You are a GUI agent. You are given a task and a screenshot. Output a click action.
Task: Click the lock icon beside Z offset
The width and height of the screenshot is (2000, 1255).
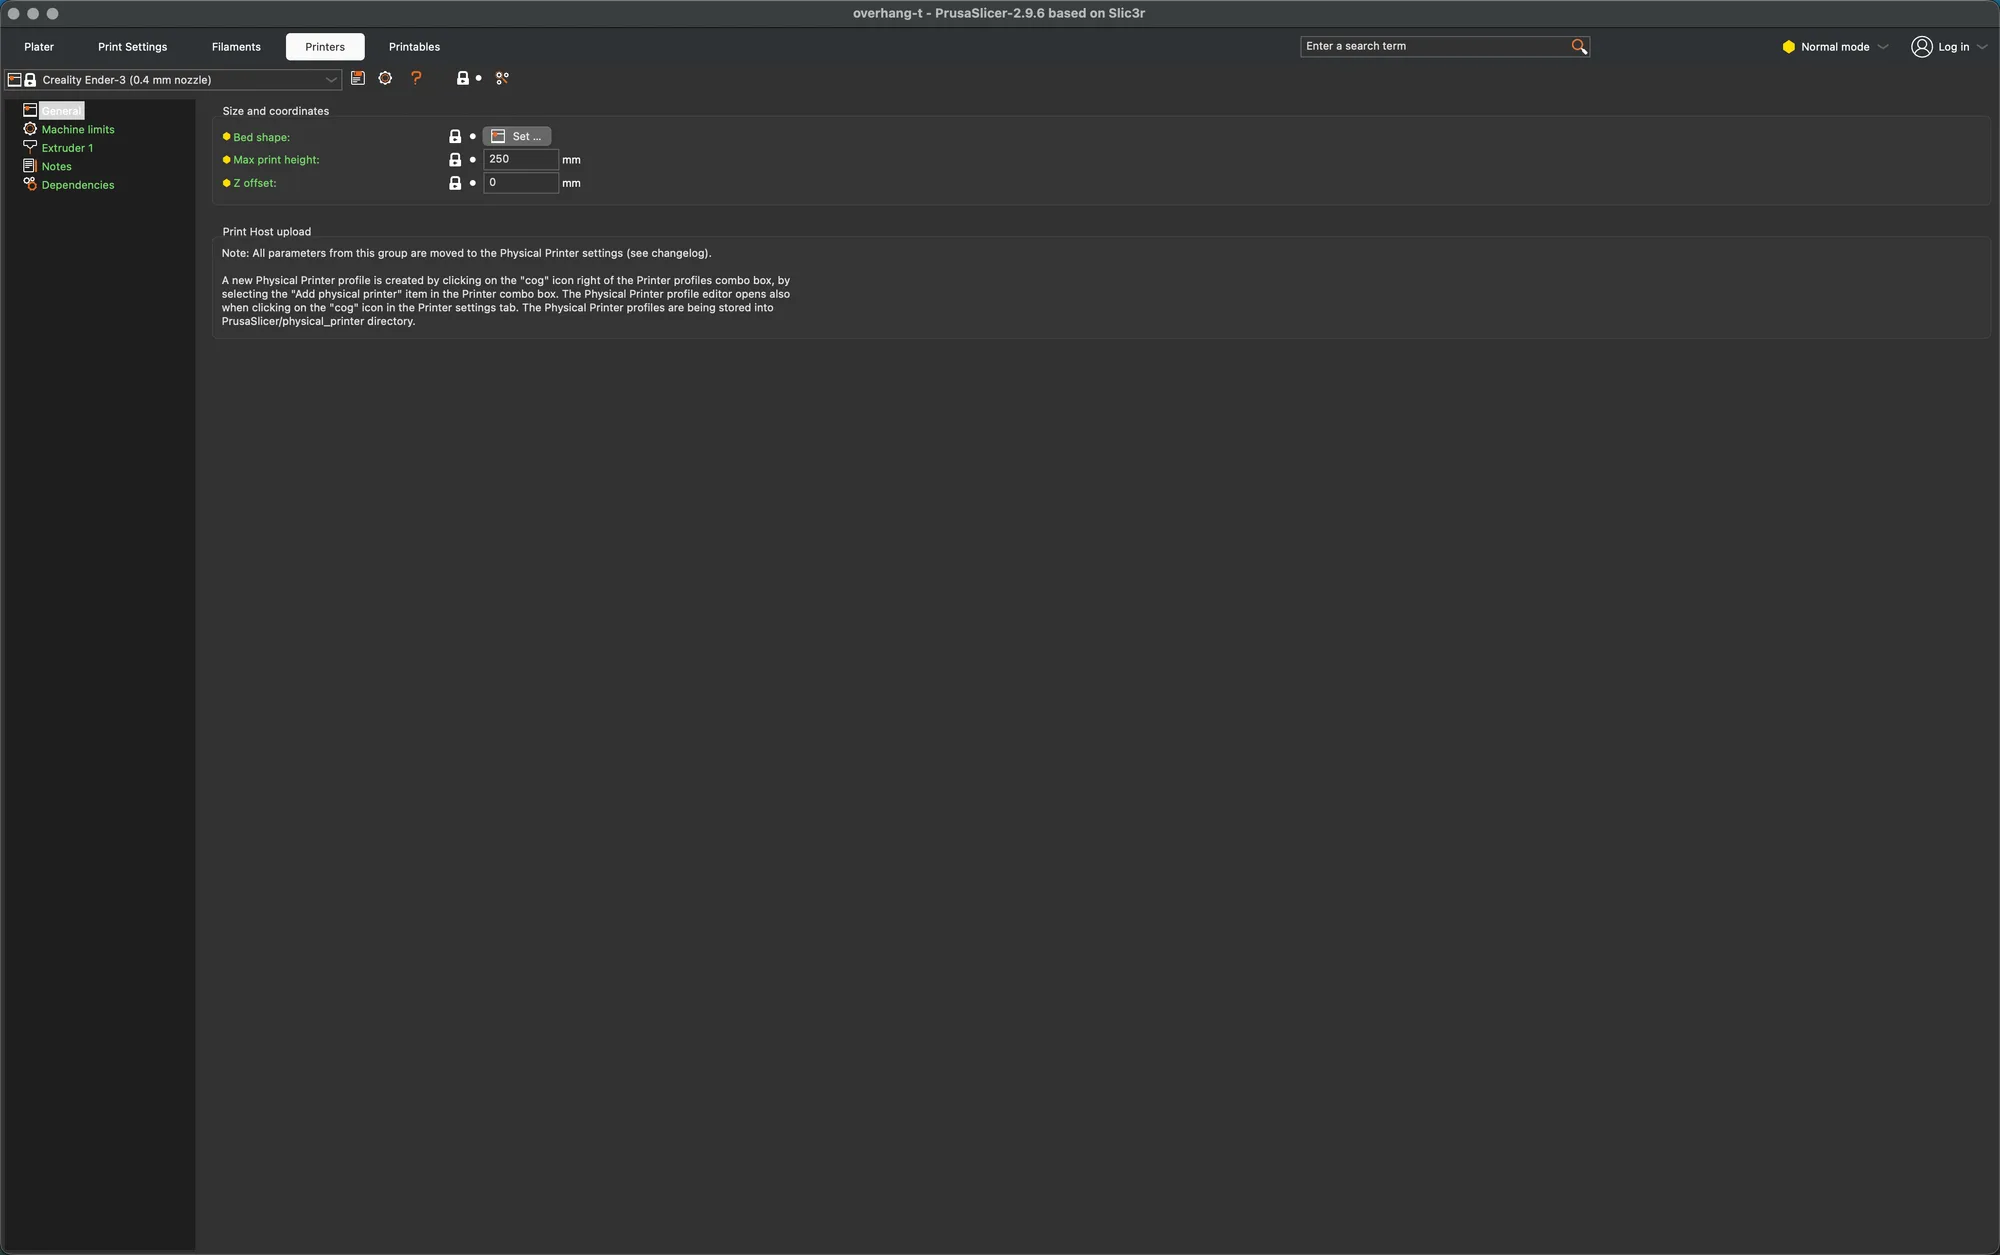click(x=455, y=183)
